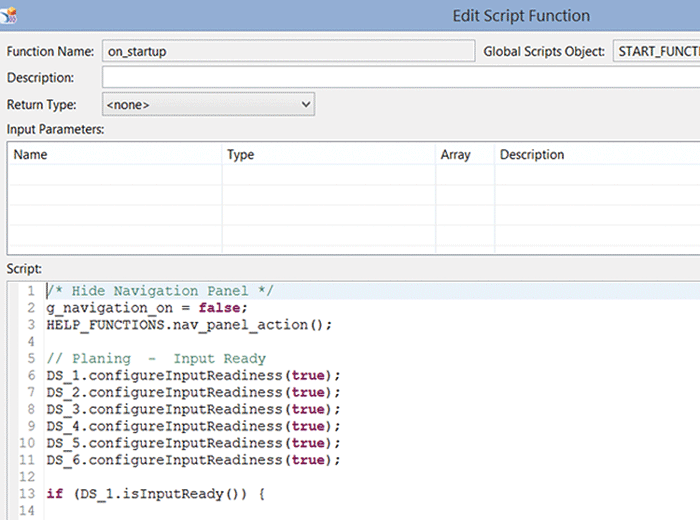This screenshot has width=700, height=520.
Task: Click the HELP_FUNCTIONS.nav_panel_action() line
Action: (188, 325)
